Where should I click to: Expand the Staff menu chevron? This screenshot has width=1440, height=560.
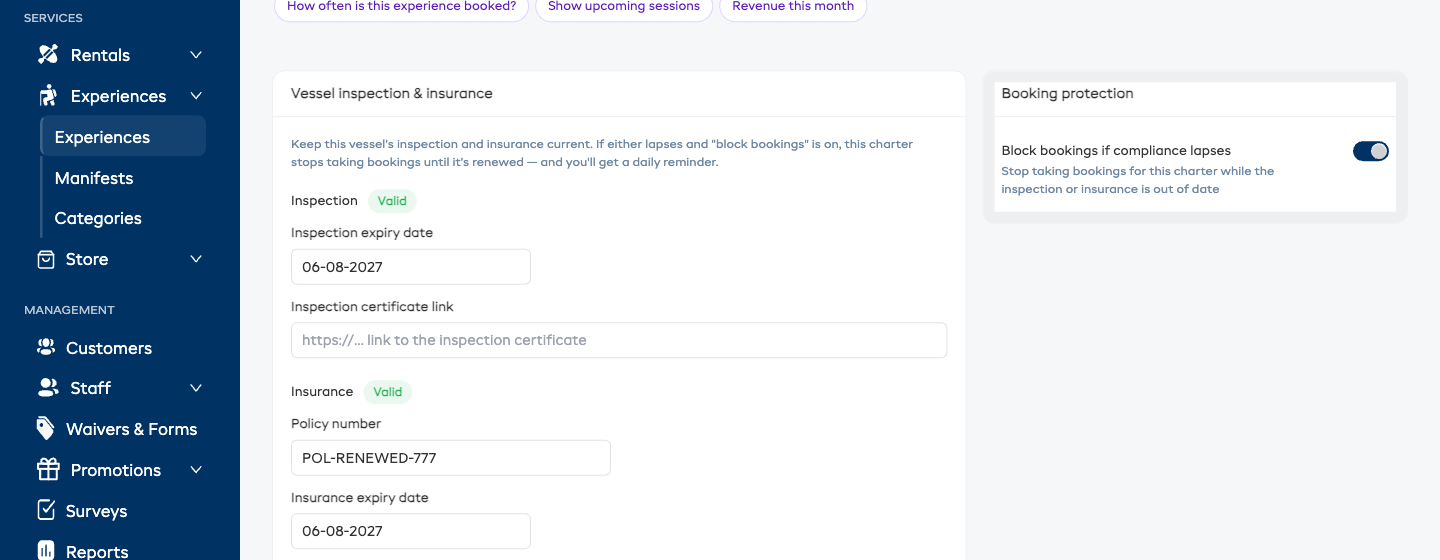pos(196,388)
